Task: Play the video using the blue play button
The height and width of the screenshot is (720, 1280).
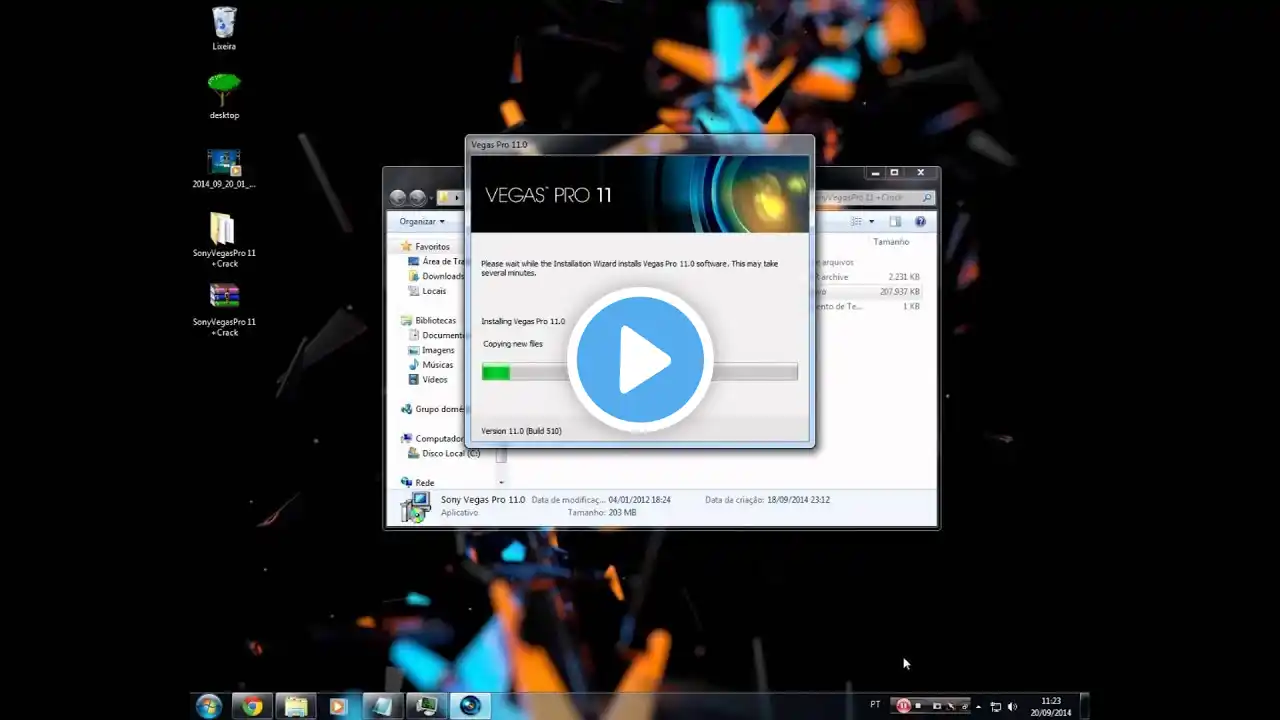Action: (640, 360)
